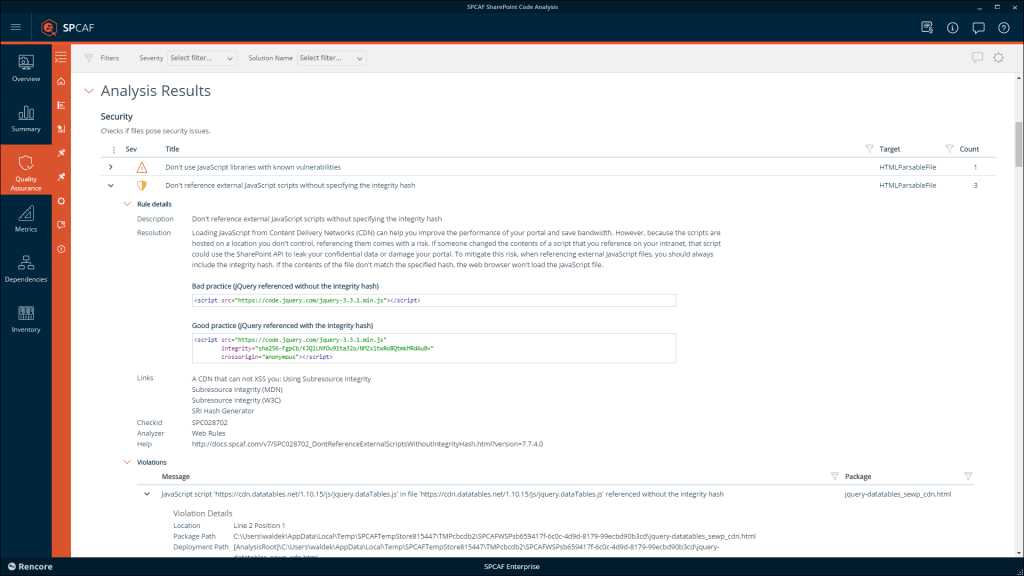Viewport: 1024px width, 576px height.
Task: Expand the JavaScript libraries vulnerabilities rule row
Action: 110,167
